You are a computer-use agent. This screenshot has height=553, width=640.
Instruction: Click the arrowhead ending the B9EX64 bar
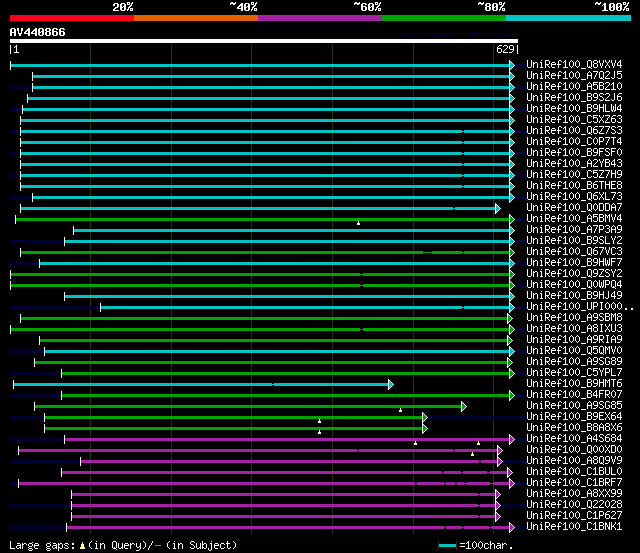[425, 417]
